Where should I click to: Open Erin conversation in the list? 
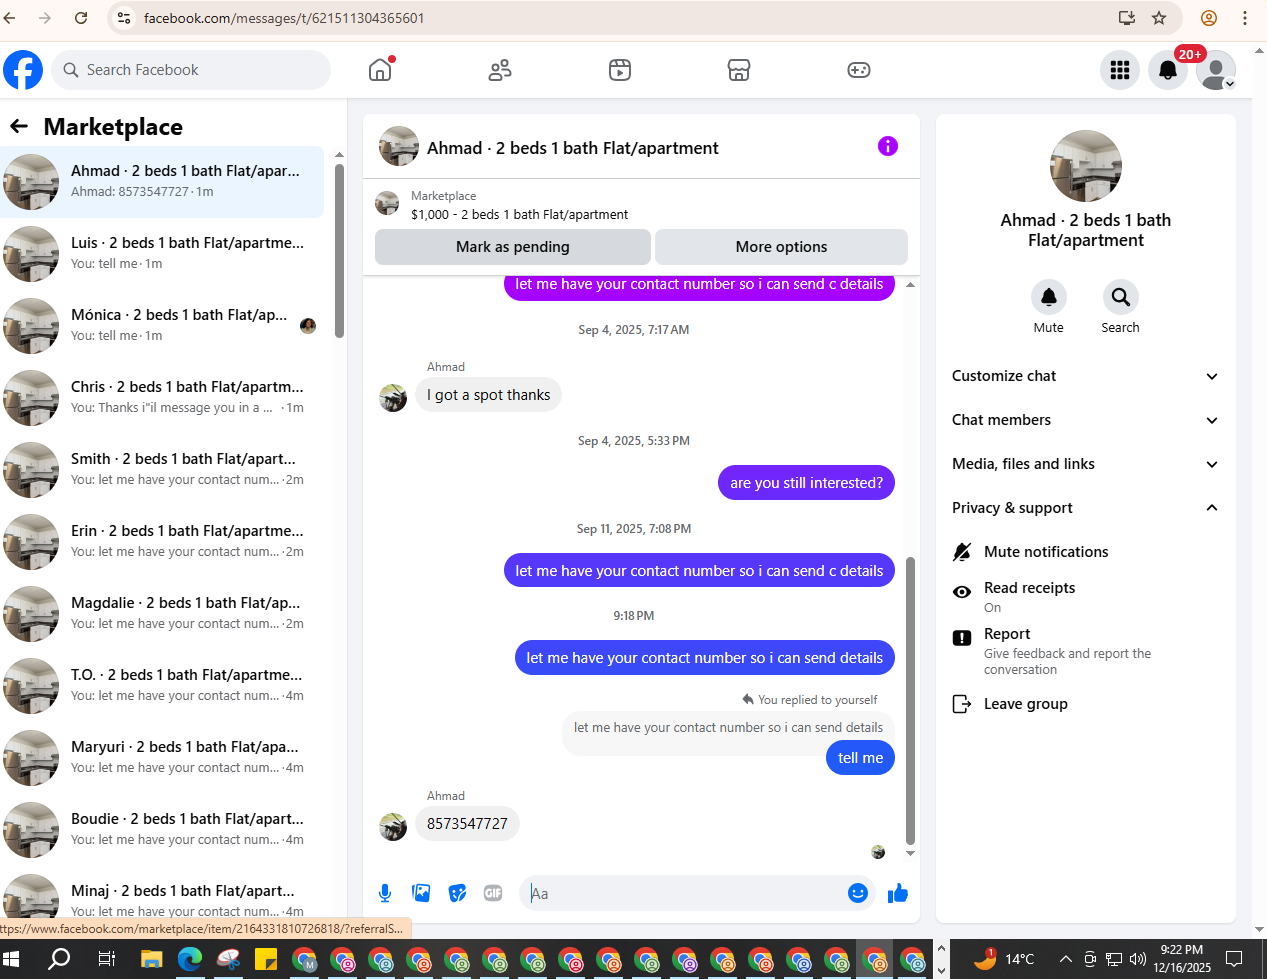coord(162,541)
